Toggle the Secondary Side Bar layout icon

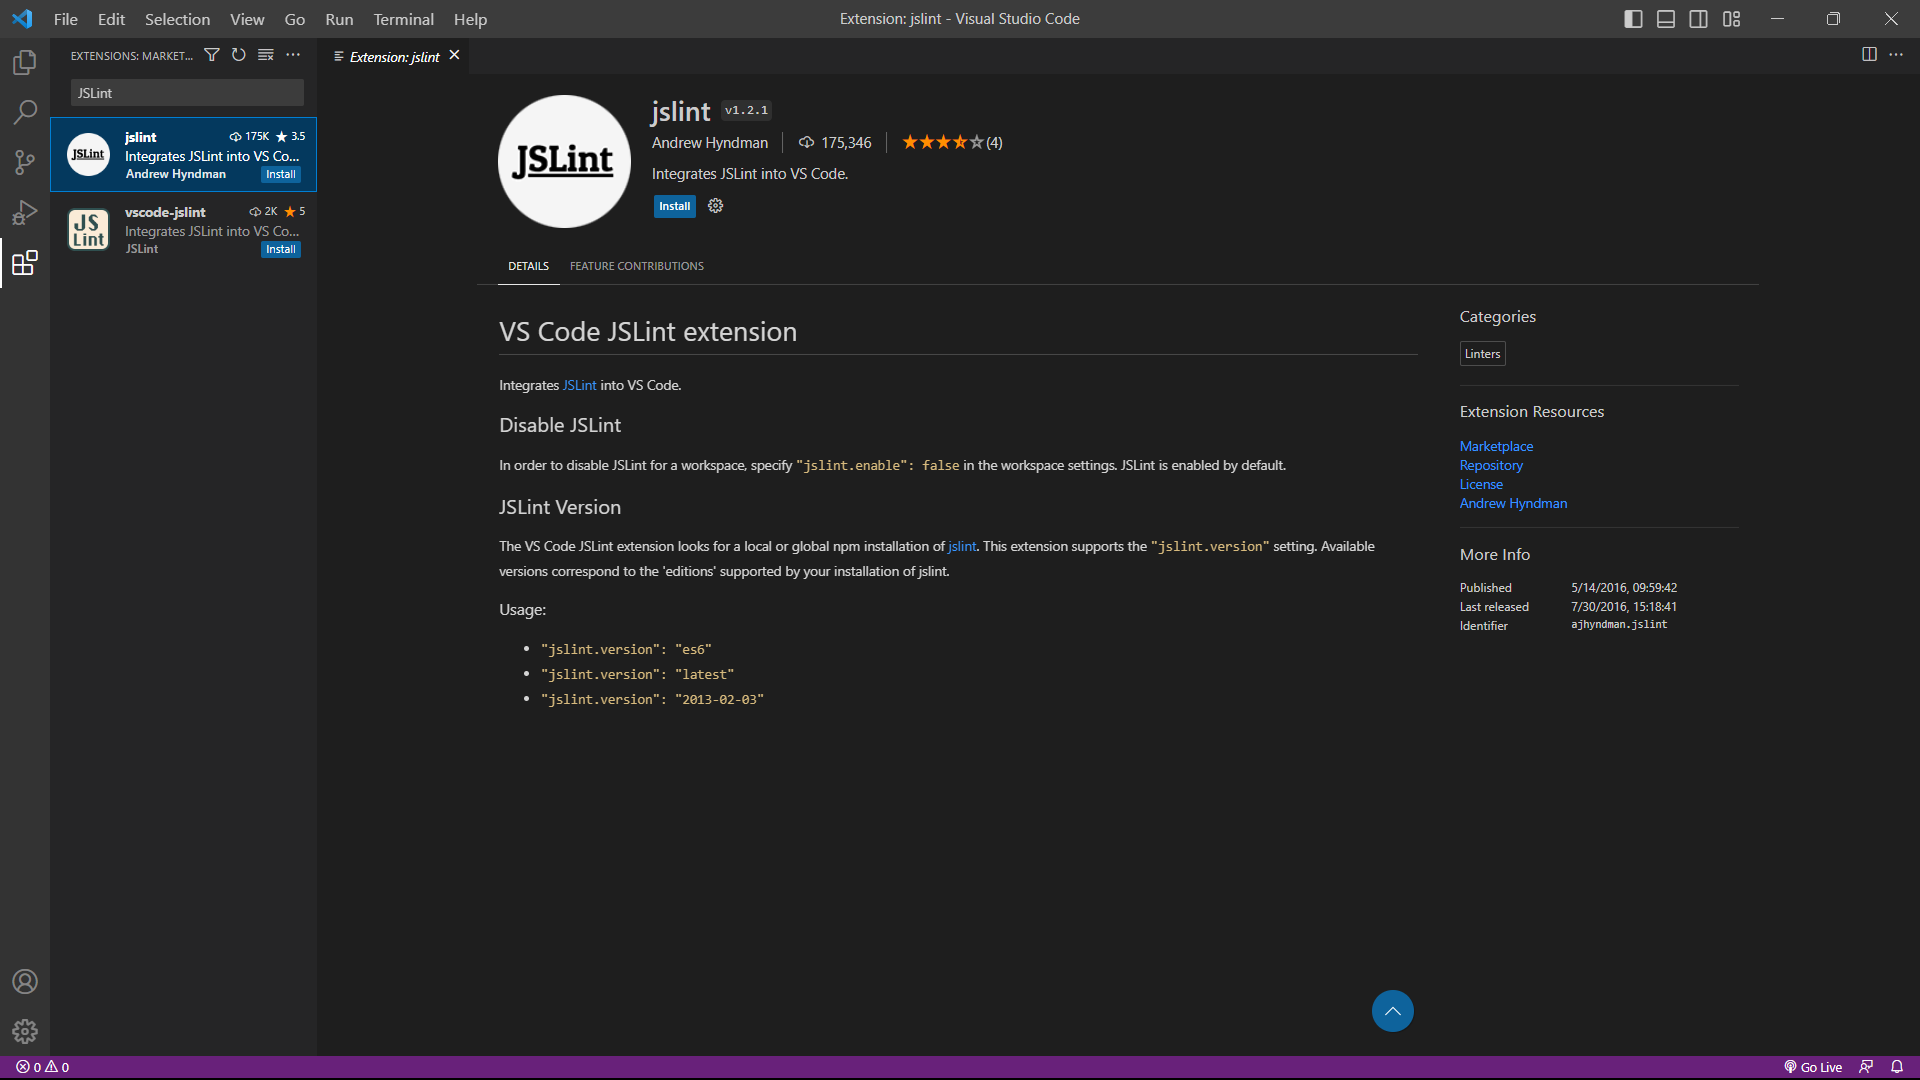(x=1699, y=19)
